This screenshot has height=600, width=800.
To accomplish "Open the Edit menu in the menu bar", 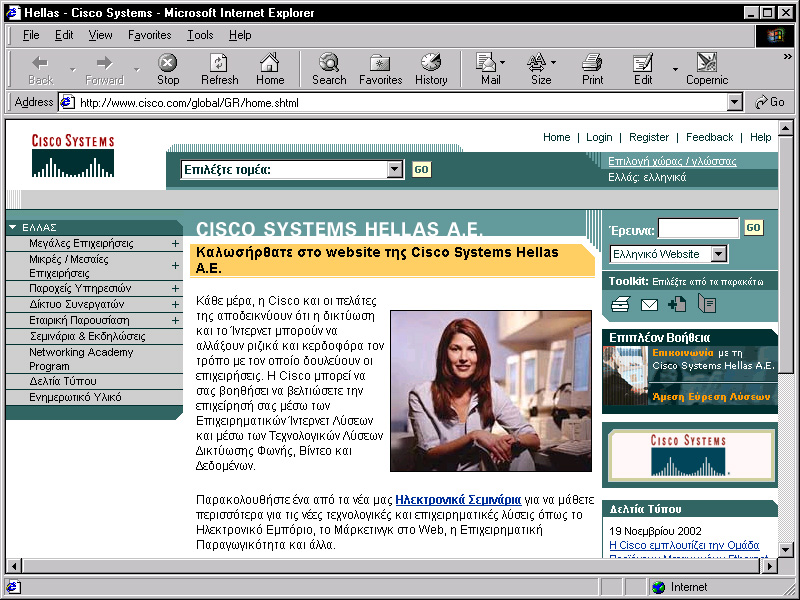I will 64,35.
